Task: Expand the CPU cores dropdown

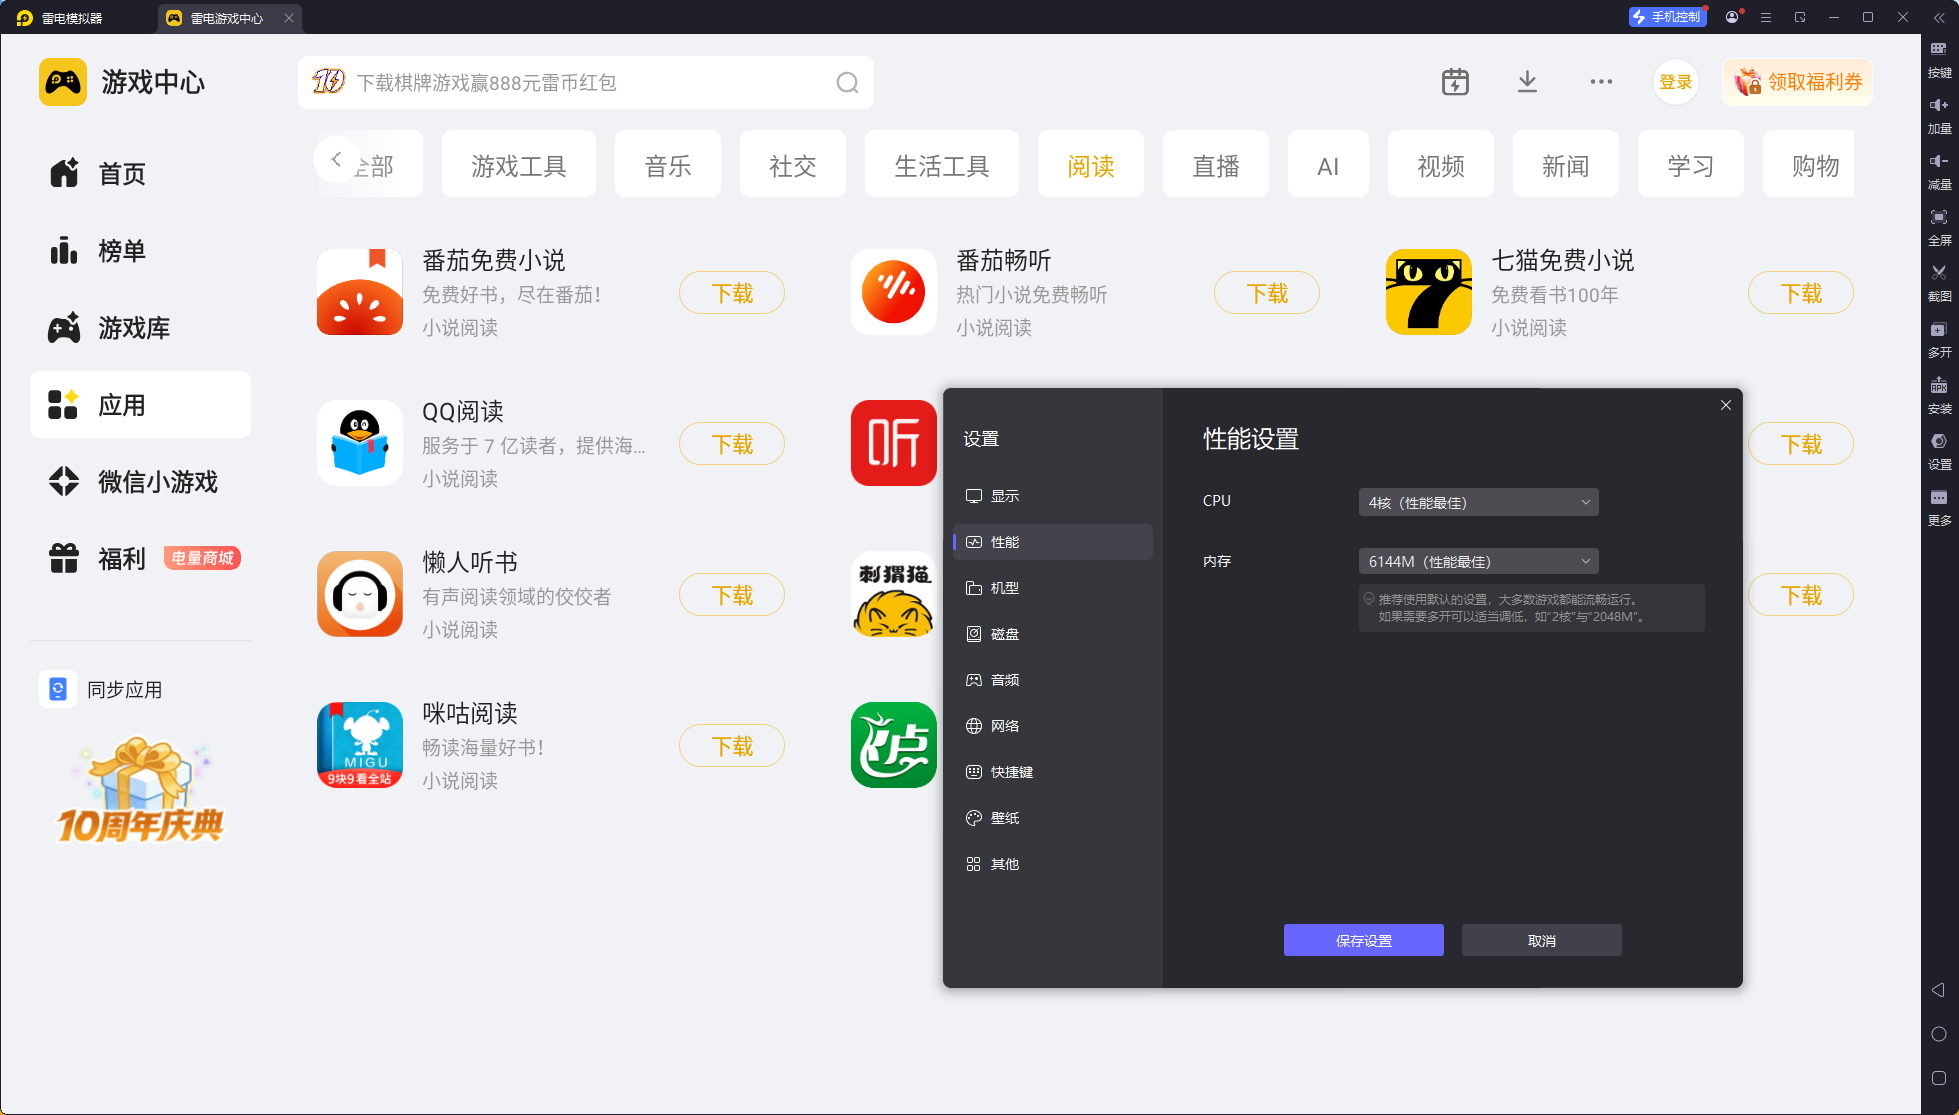Action: click(1478, 502)
